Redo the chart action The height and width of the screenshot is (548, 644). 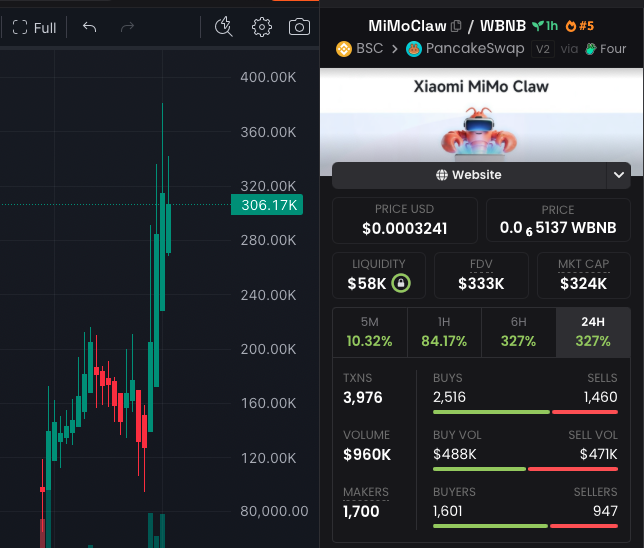tap(127, 27)
